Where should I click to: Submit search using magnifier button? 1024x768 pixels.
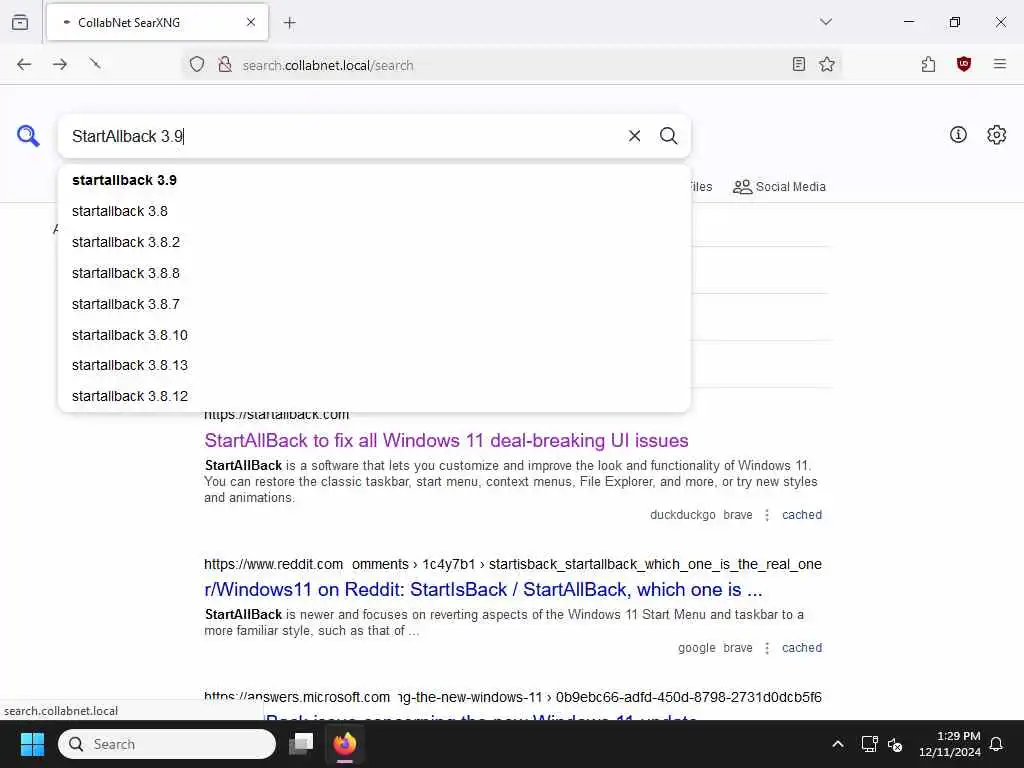(668, 136)
